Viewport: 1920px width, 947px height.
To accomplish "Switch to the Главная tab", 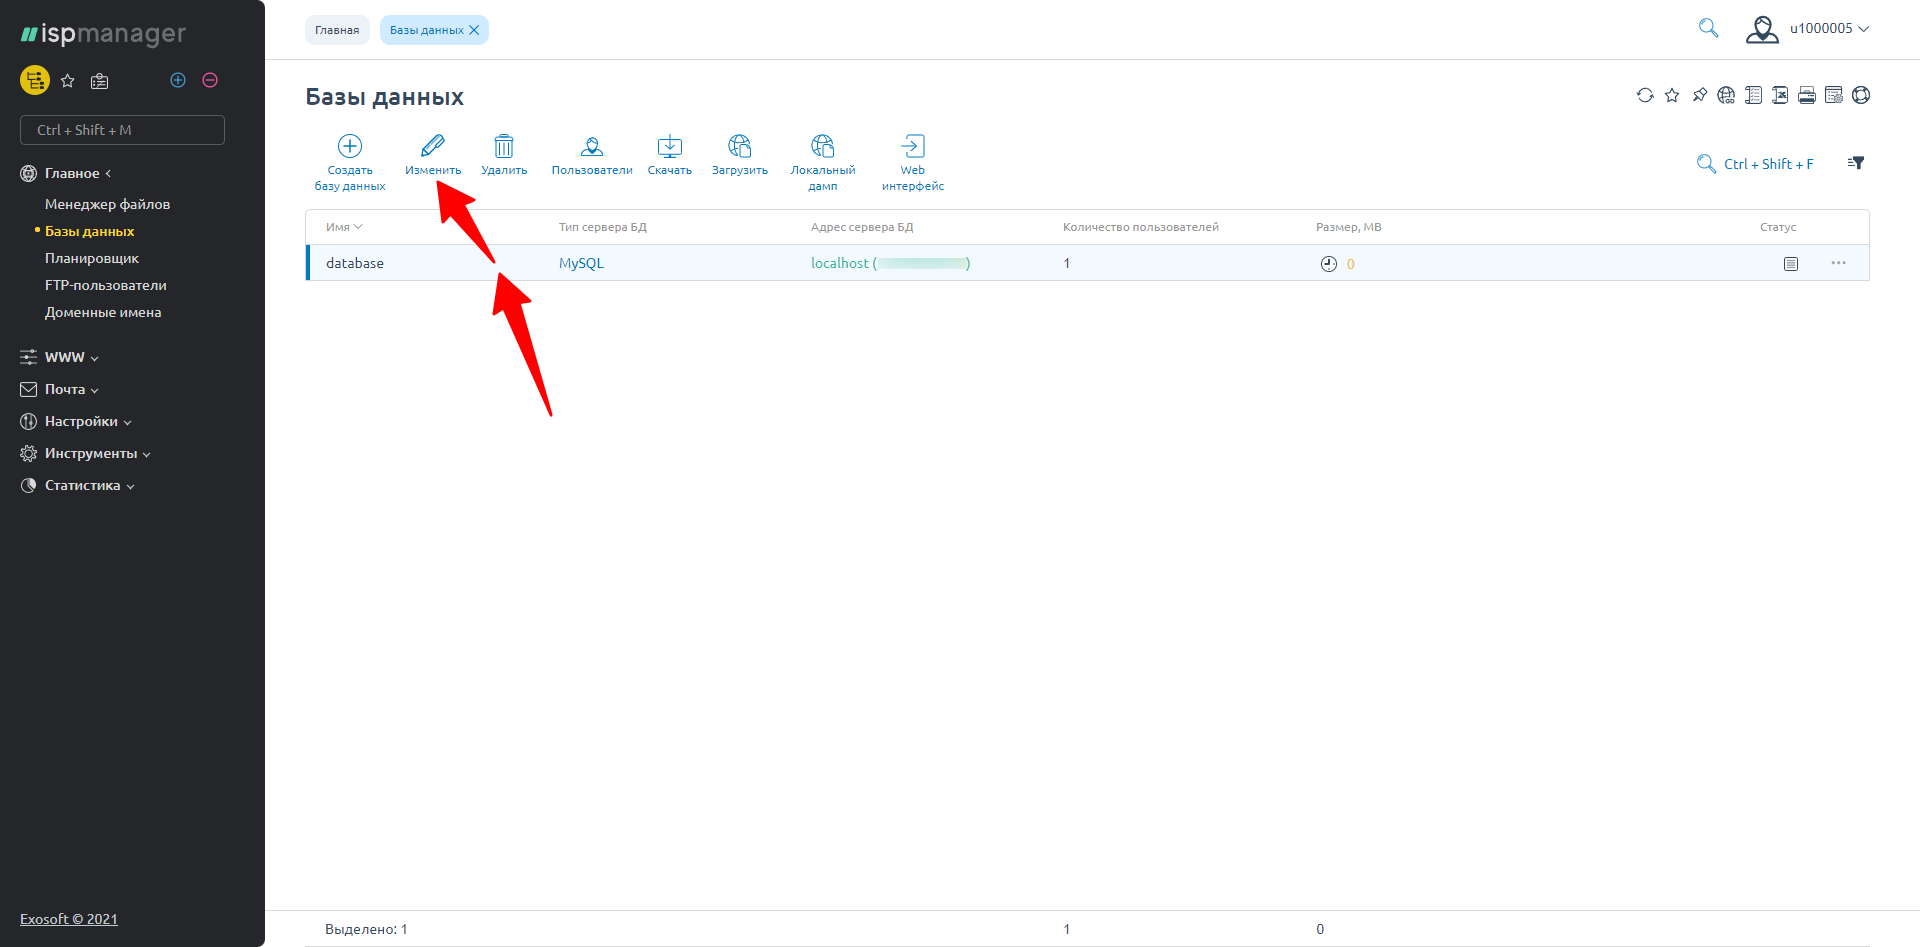I will point(337,30).
